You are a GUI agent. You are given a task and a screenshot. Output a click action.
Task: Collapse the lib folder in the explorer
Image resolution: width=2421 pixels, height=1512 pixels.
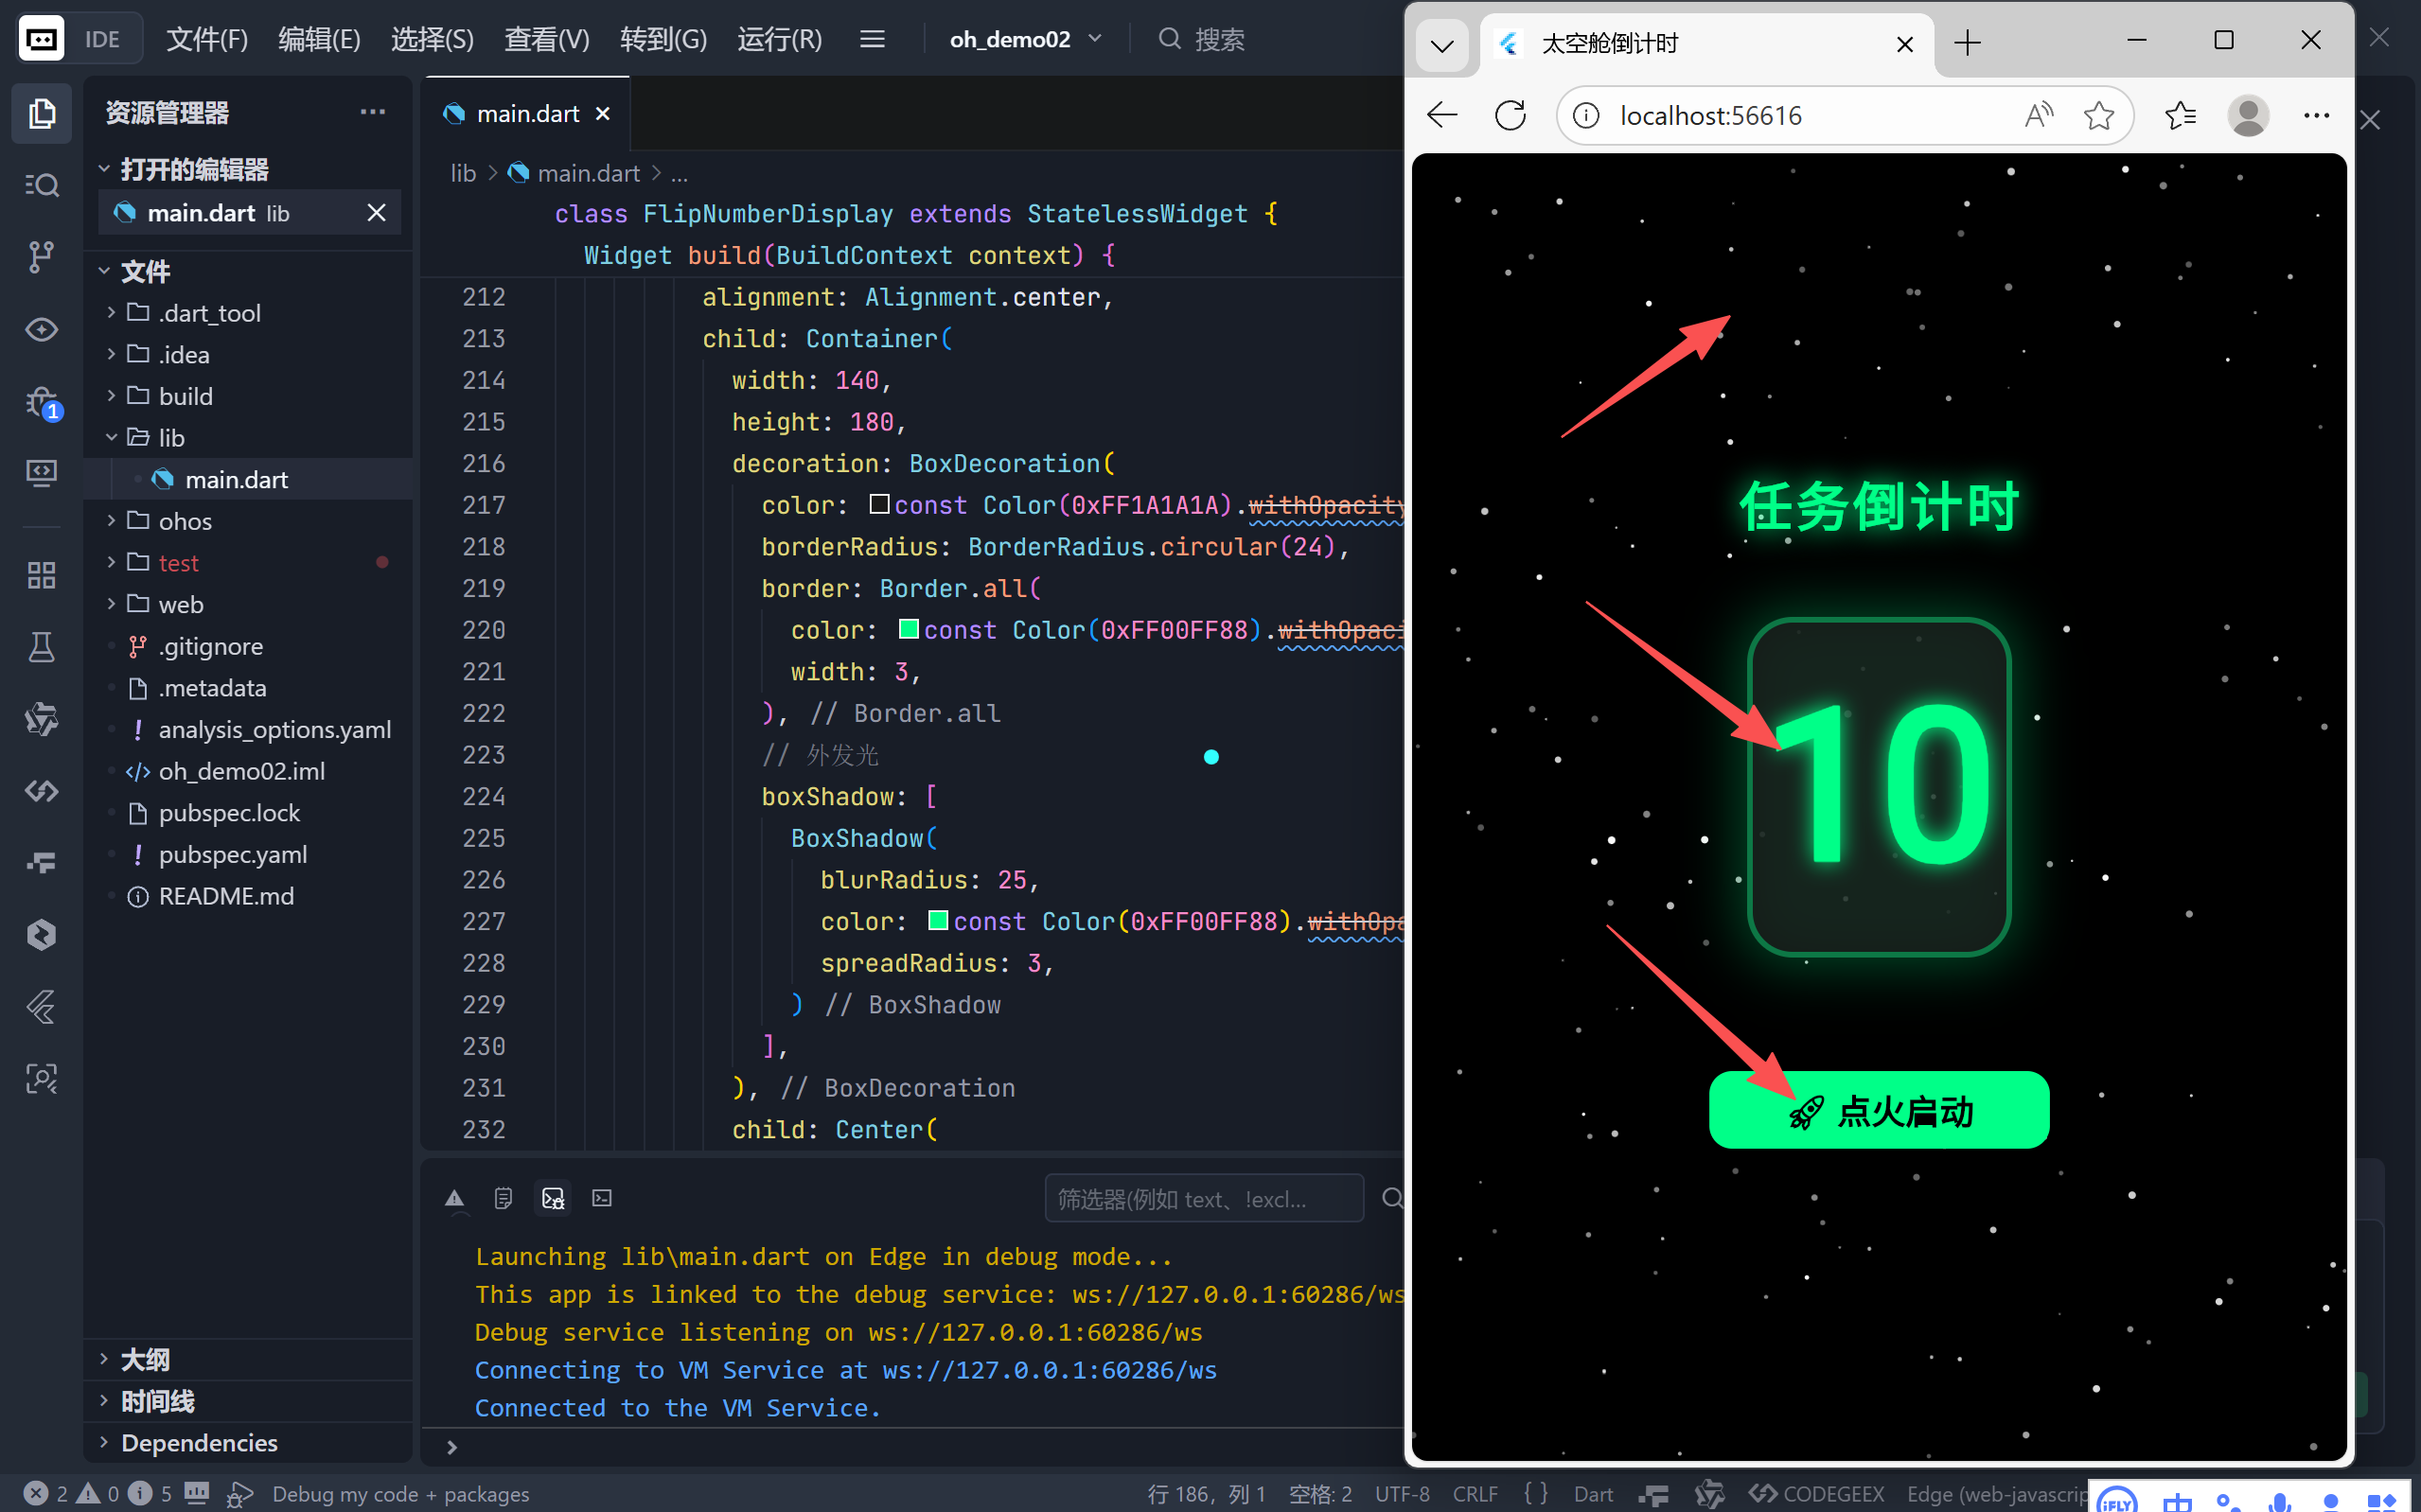(x=113, y=437)
